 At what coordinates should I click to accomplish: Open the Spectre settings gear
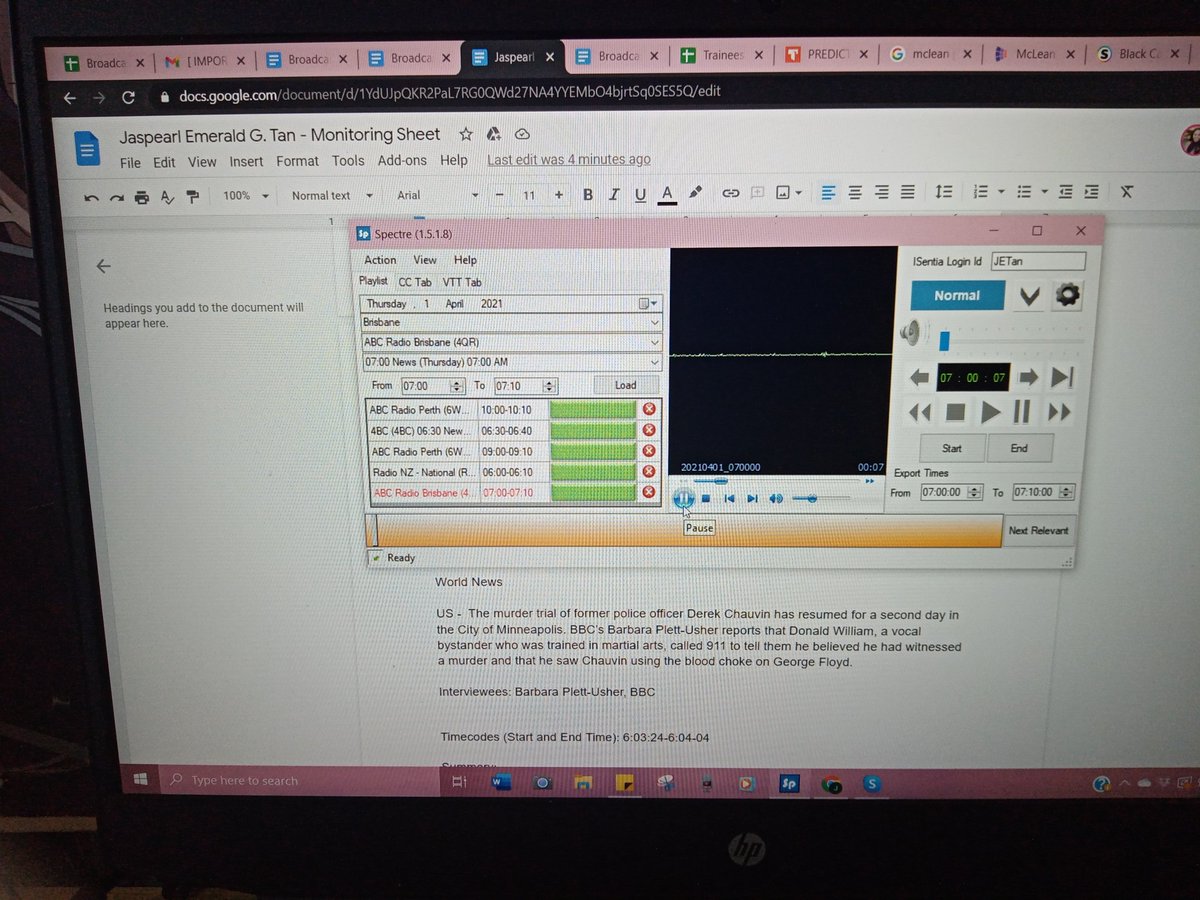[1066, 295]
